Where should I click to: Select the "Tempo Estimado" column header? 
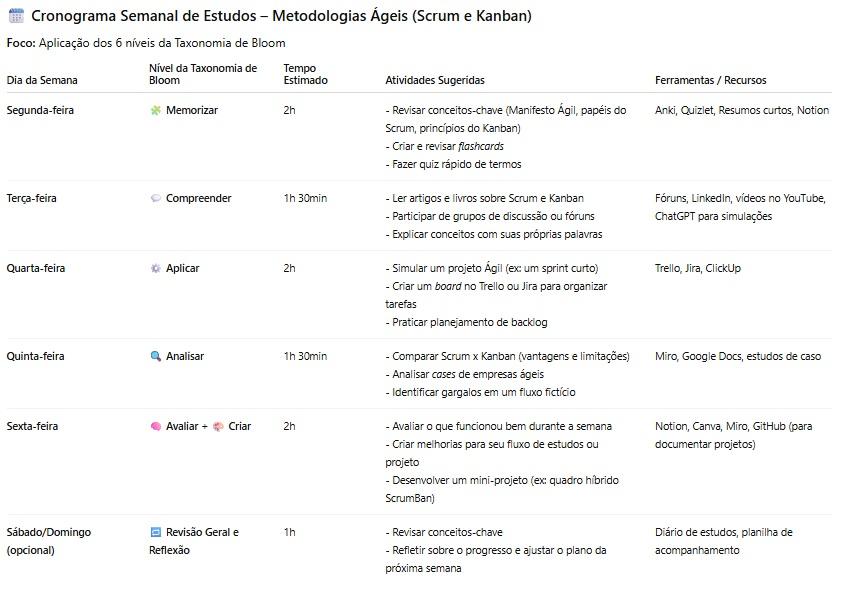tap(305, 74)
